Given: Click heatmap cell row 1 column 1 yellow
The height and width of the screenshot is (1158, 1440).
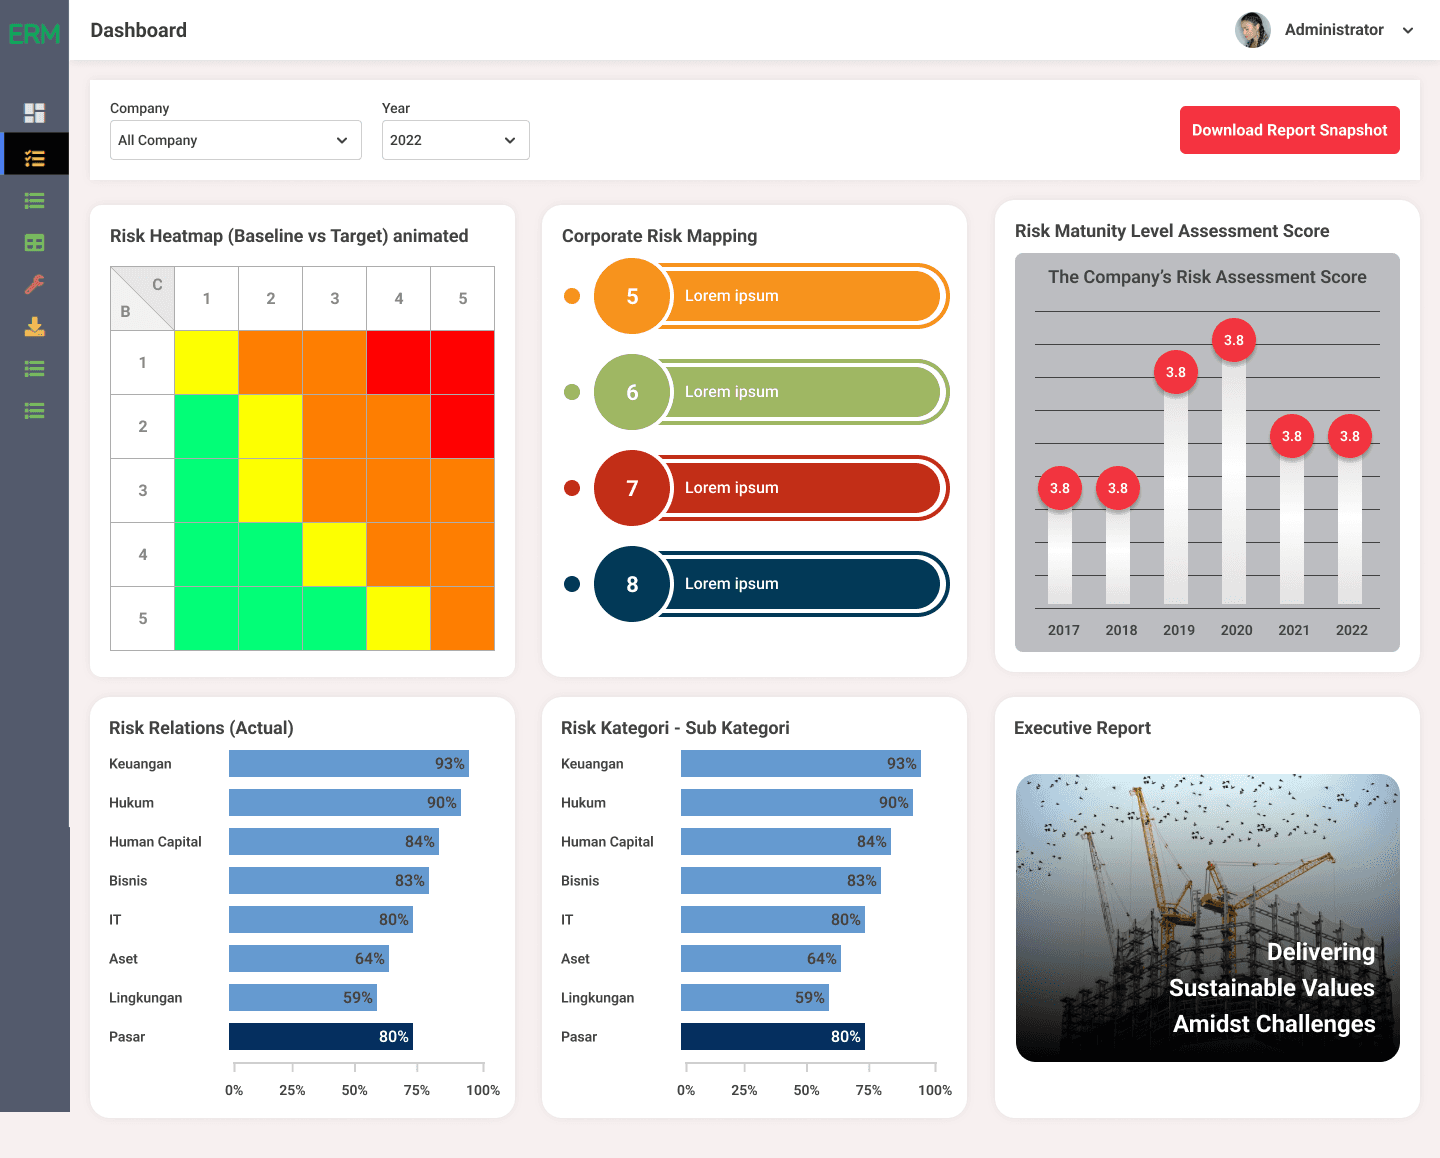Looking at the screenshot, I should click(x=207, y=362).
